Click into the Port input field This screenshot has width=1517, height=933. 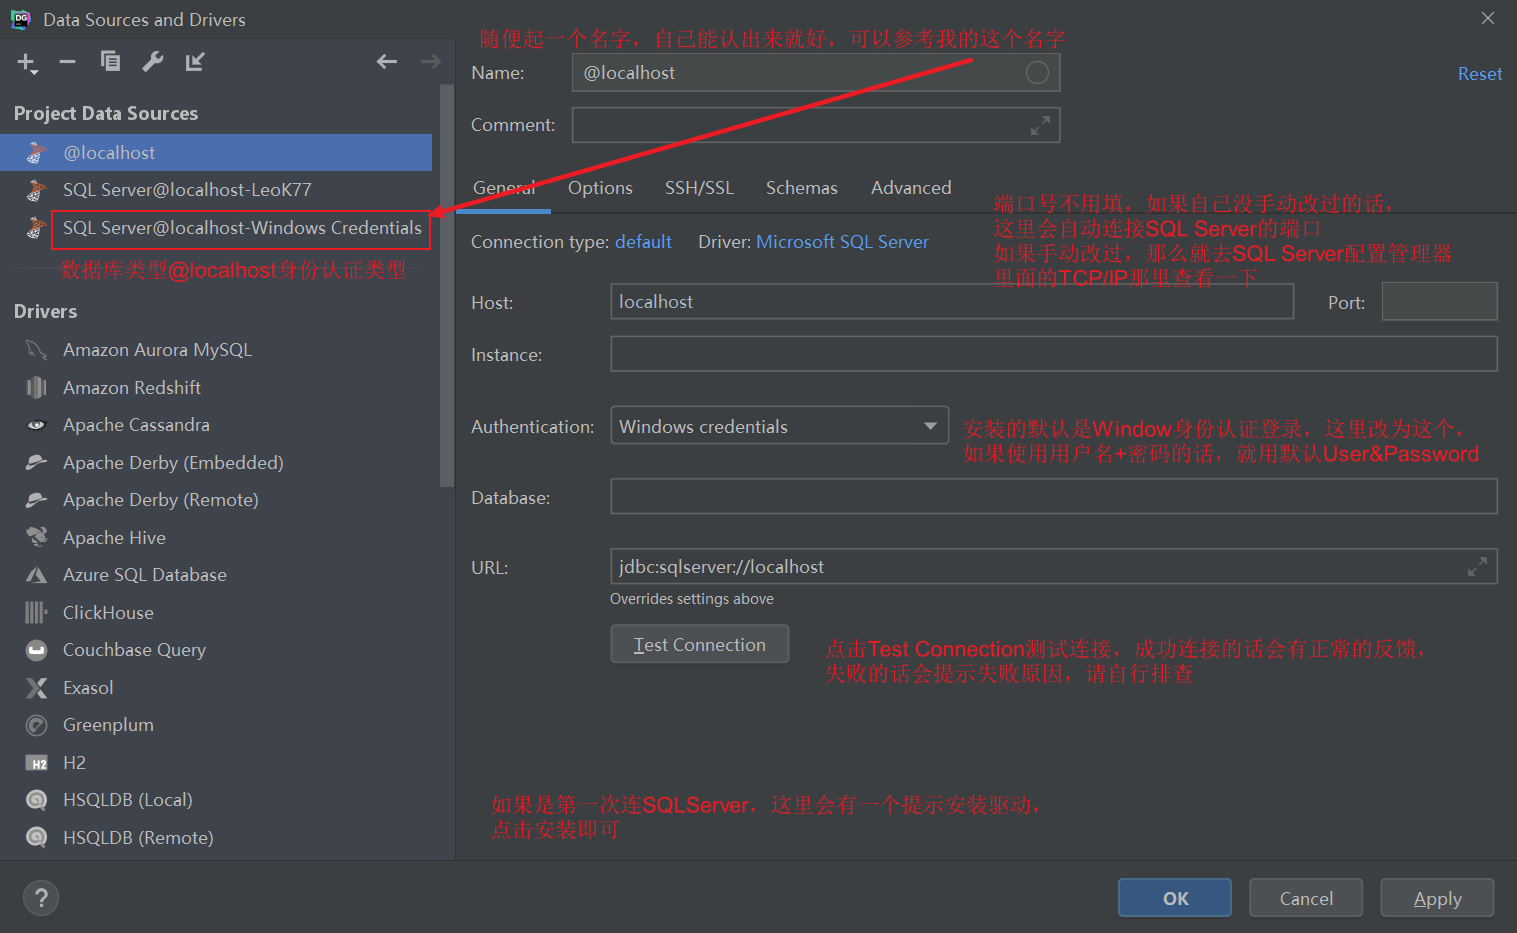1439,301
